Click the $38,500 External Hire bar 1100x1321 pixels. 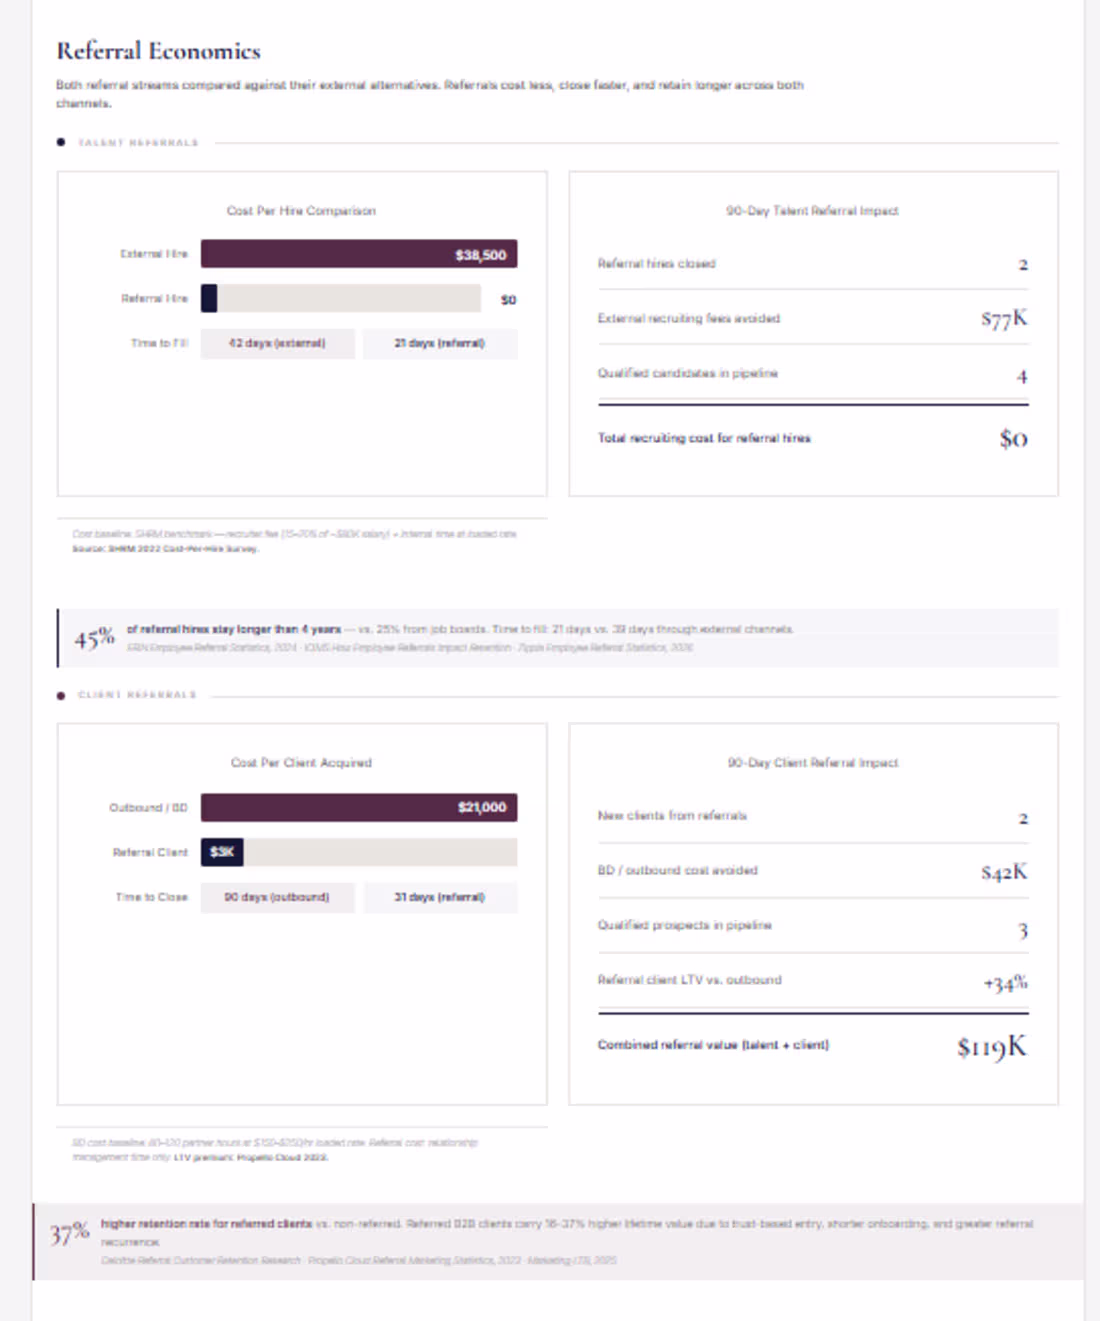(x=358, y=254)
